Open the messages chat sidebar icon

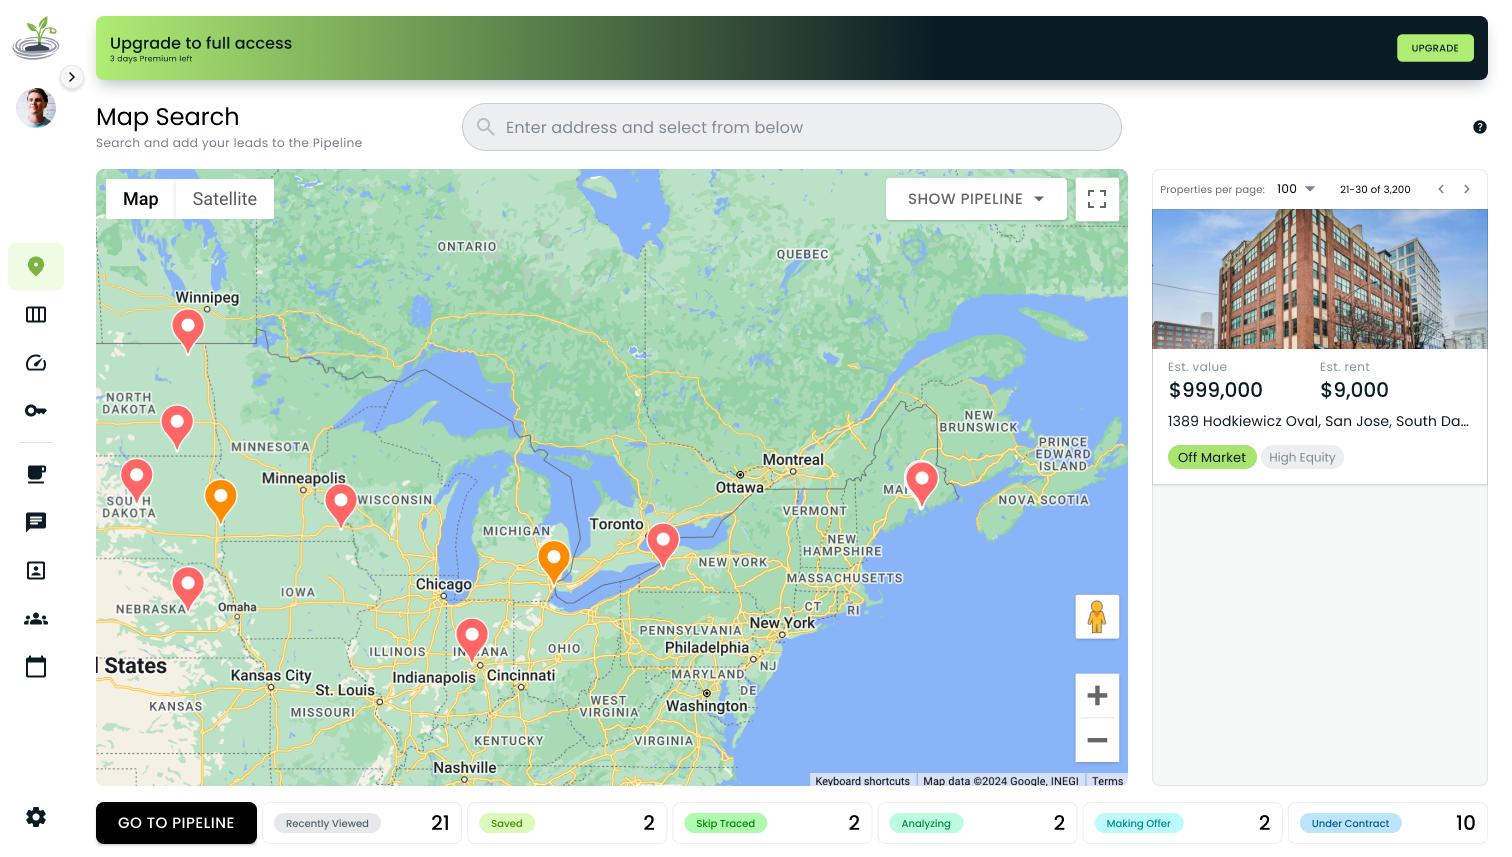coord(36,522)
